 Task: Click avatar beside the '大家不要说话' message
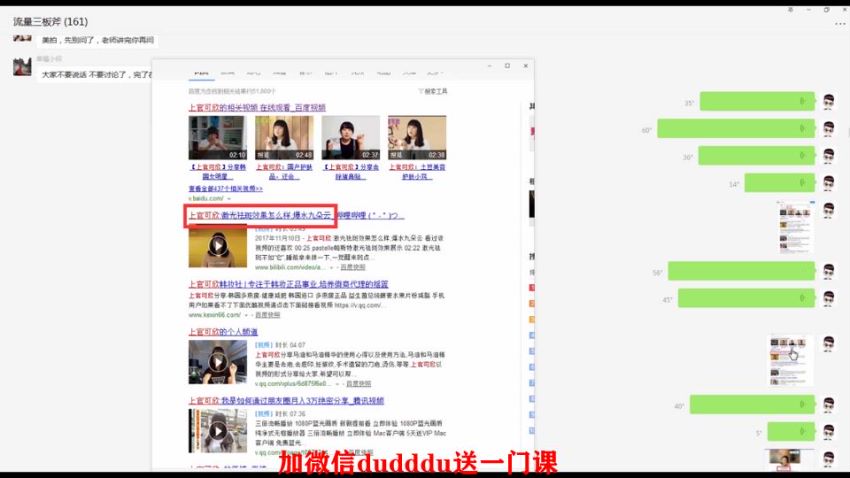22,67
